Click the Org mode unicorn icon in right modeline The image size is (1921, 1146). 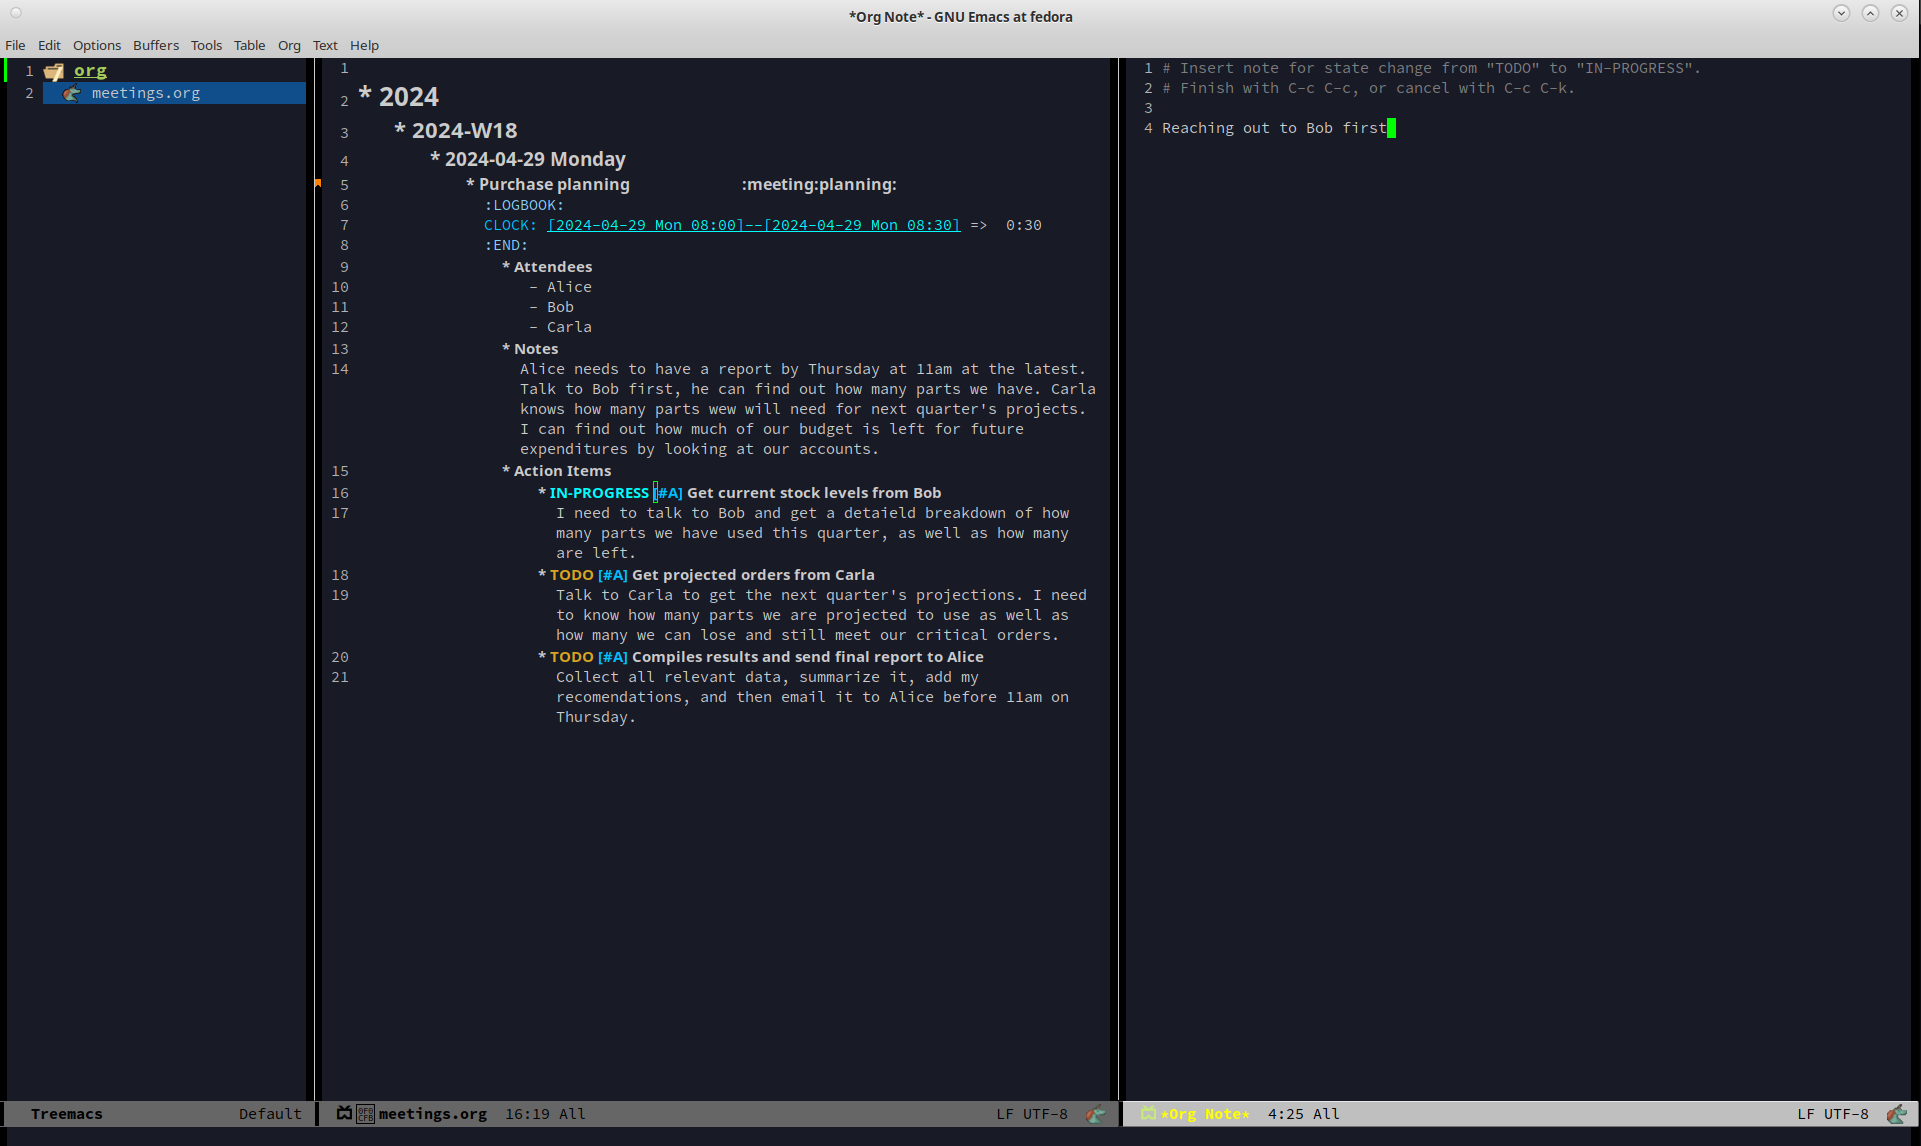coord(1896,1113)
